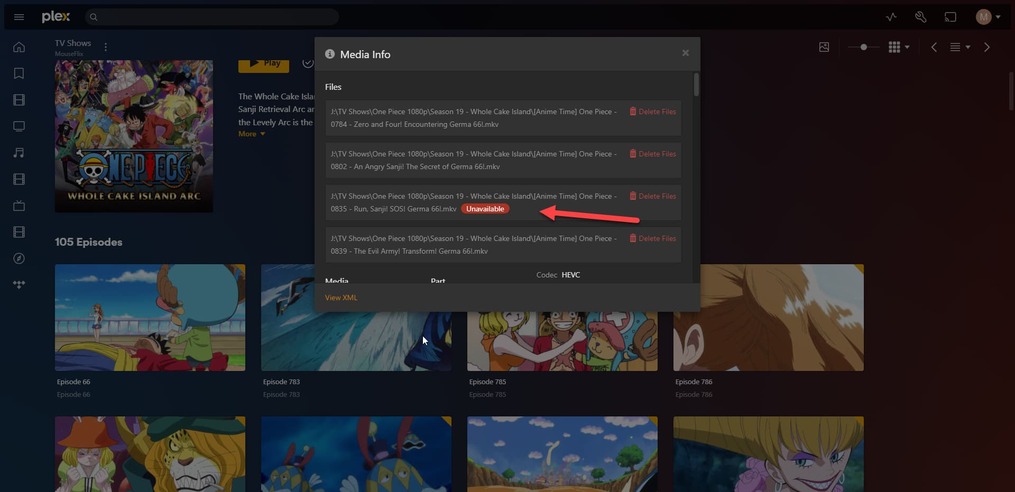This screenshot has width=1015, height=492.
Task: Open the Settings wrench icon
Action: pyautogui.click(x=920, y=17)
